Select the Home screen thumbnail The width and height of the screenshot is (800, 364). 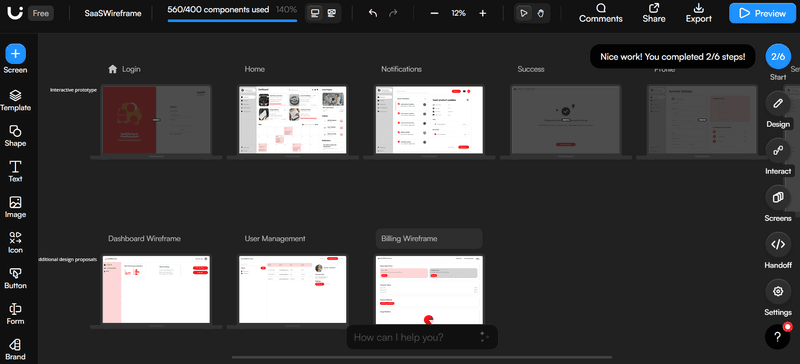tap(292, 120)
